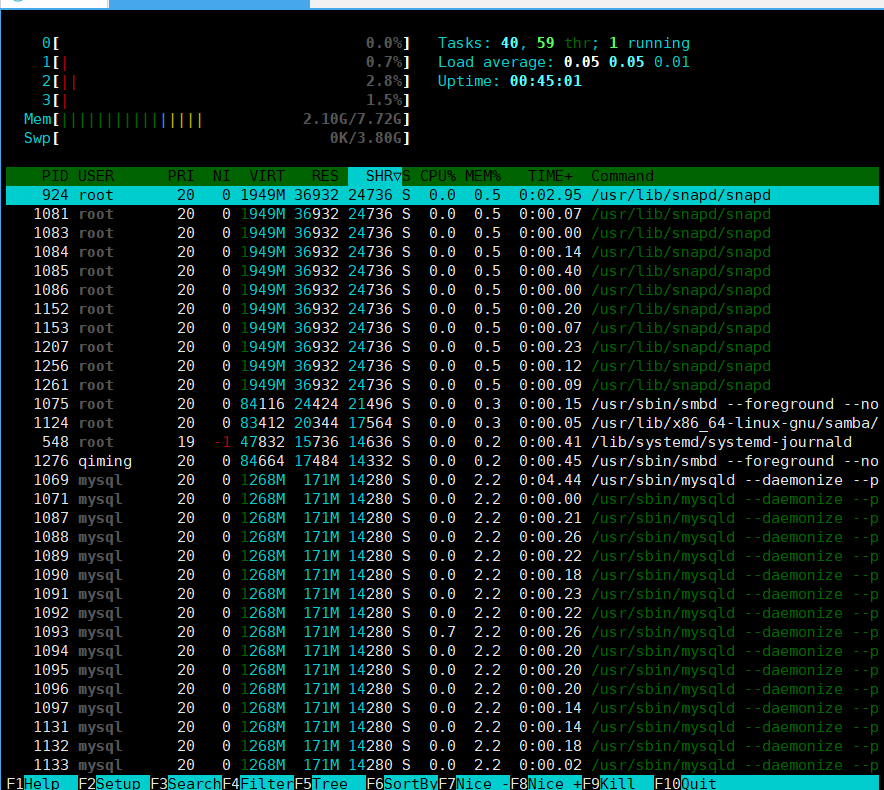Viewport: 884px width, 790px height.
Task: Decrease priority with F7 Nice -
Action: click(x=474, y=783)
